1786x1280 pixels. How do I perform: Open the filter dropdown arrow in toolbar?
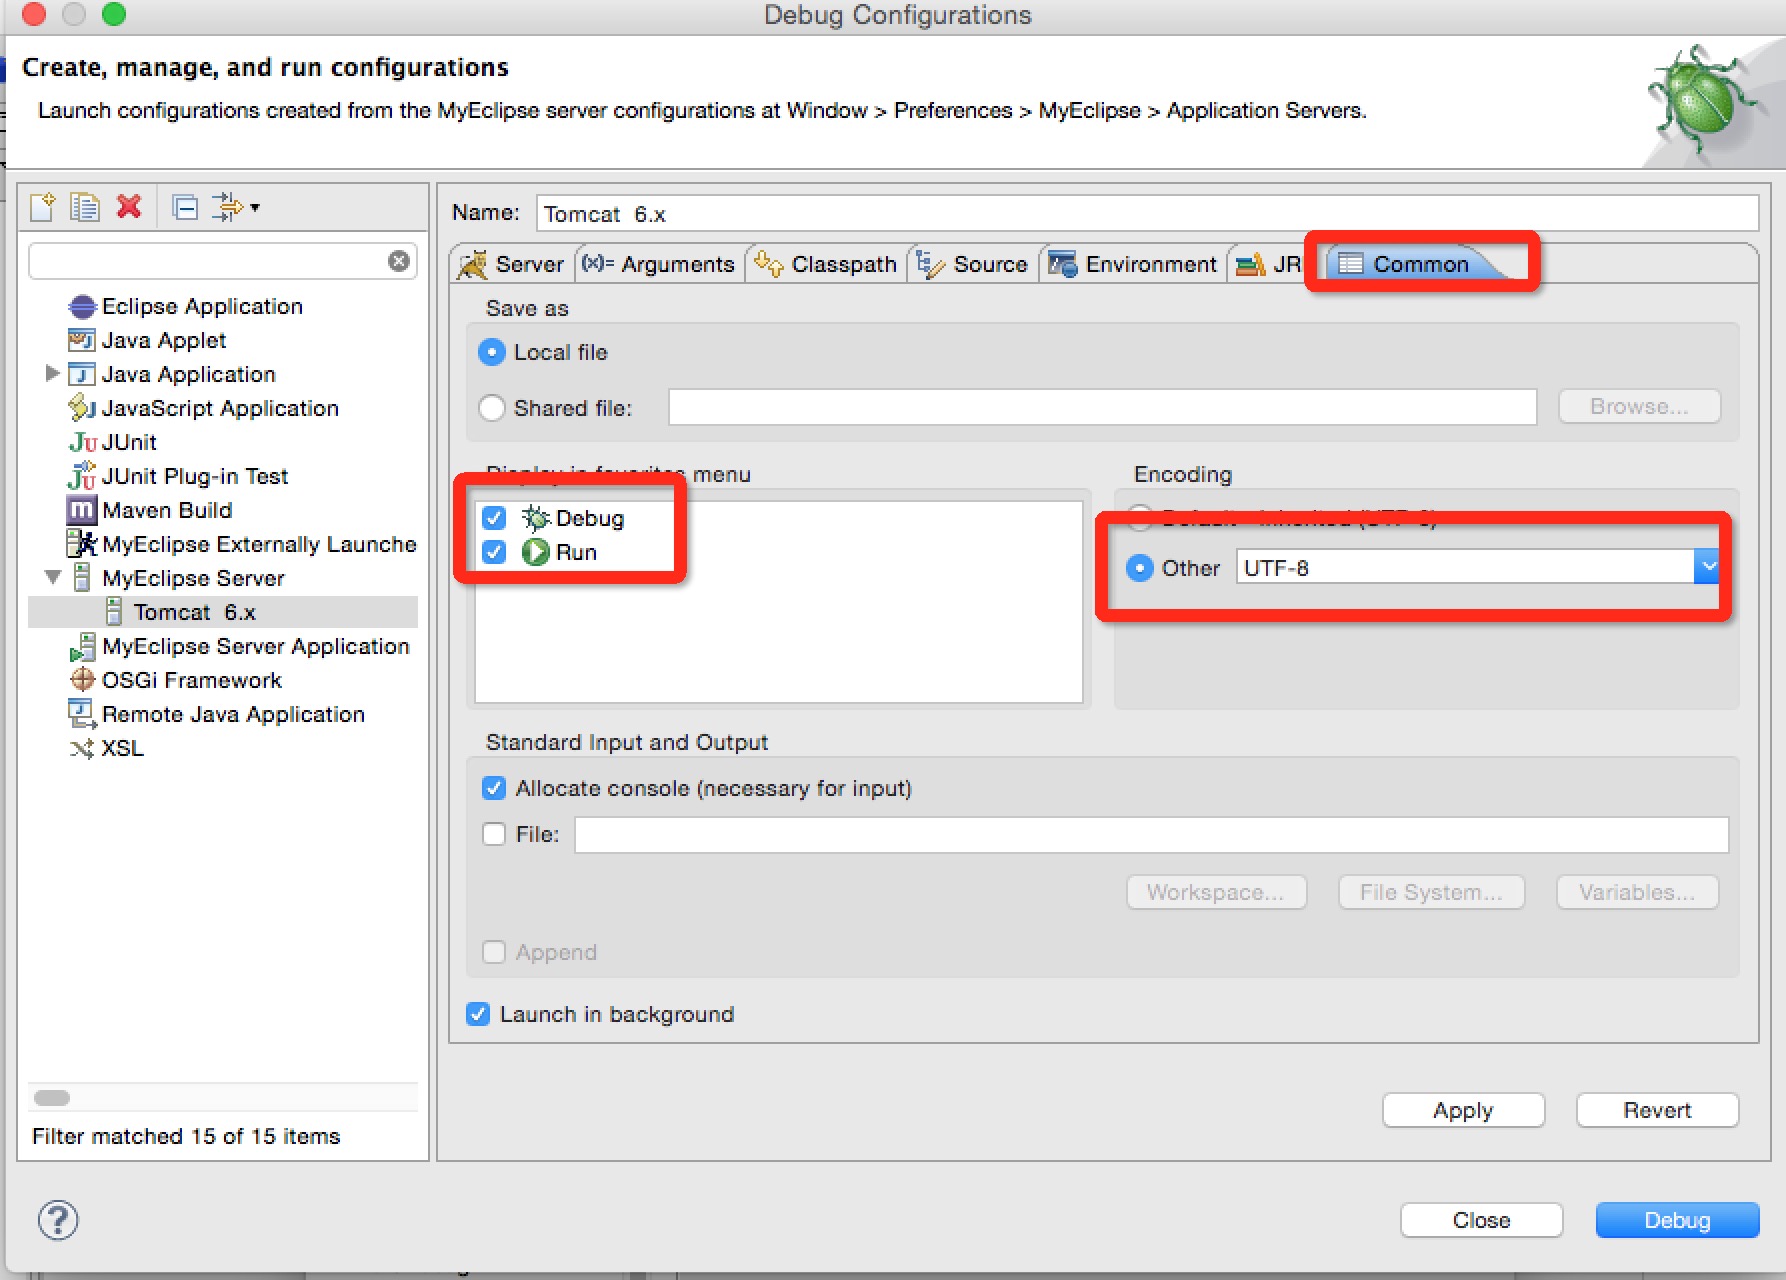click(255, 207)
